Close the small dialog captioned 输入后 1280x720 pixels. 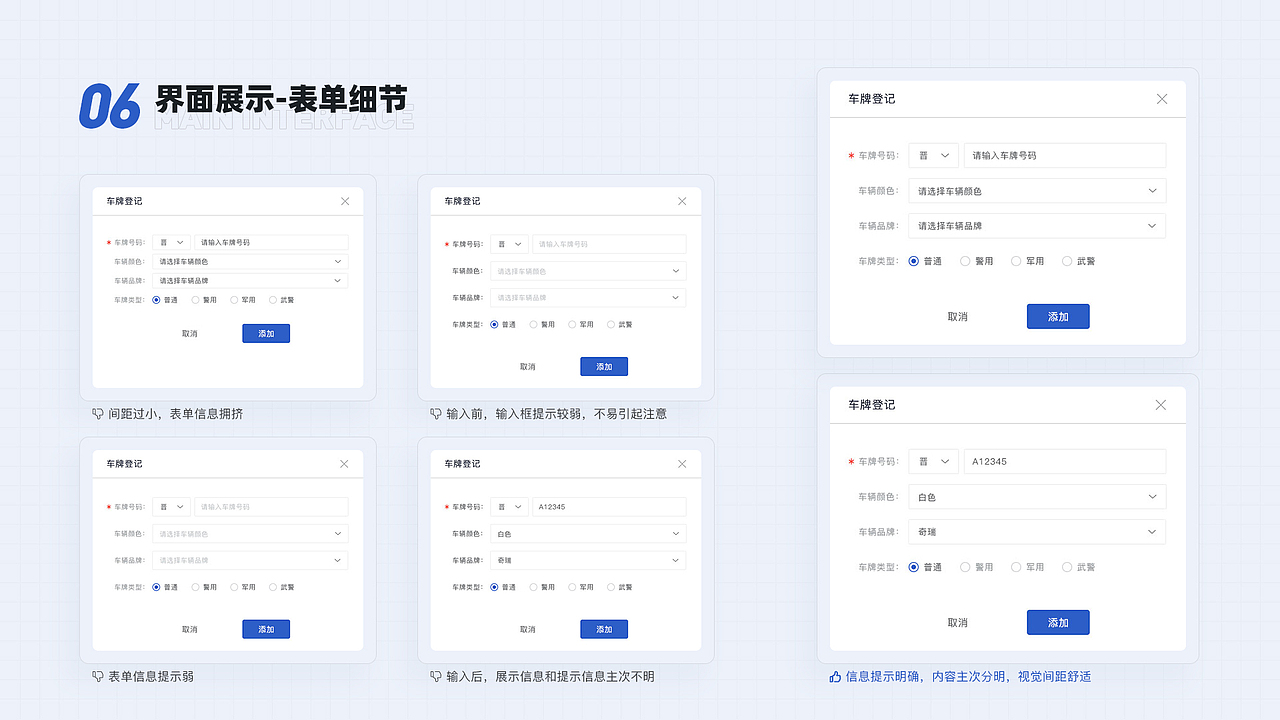coord(682,464)
